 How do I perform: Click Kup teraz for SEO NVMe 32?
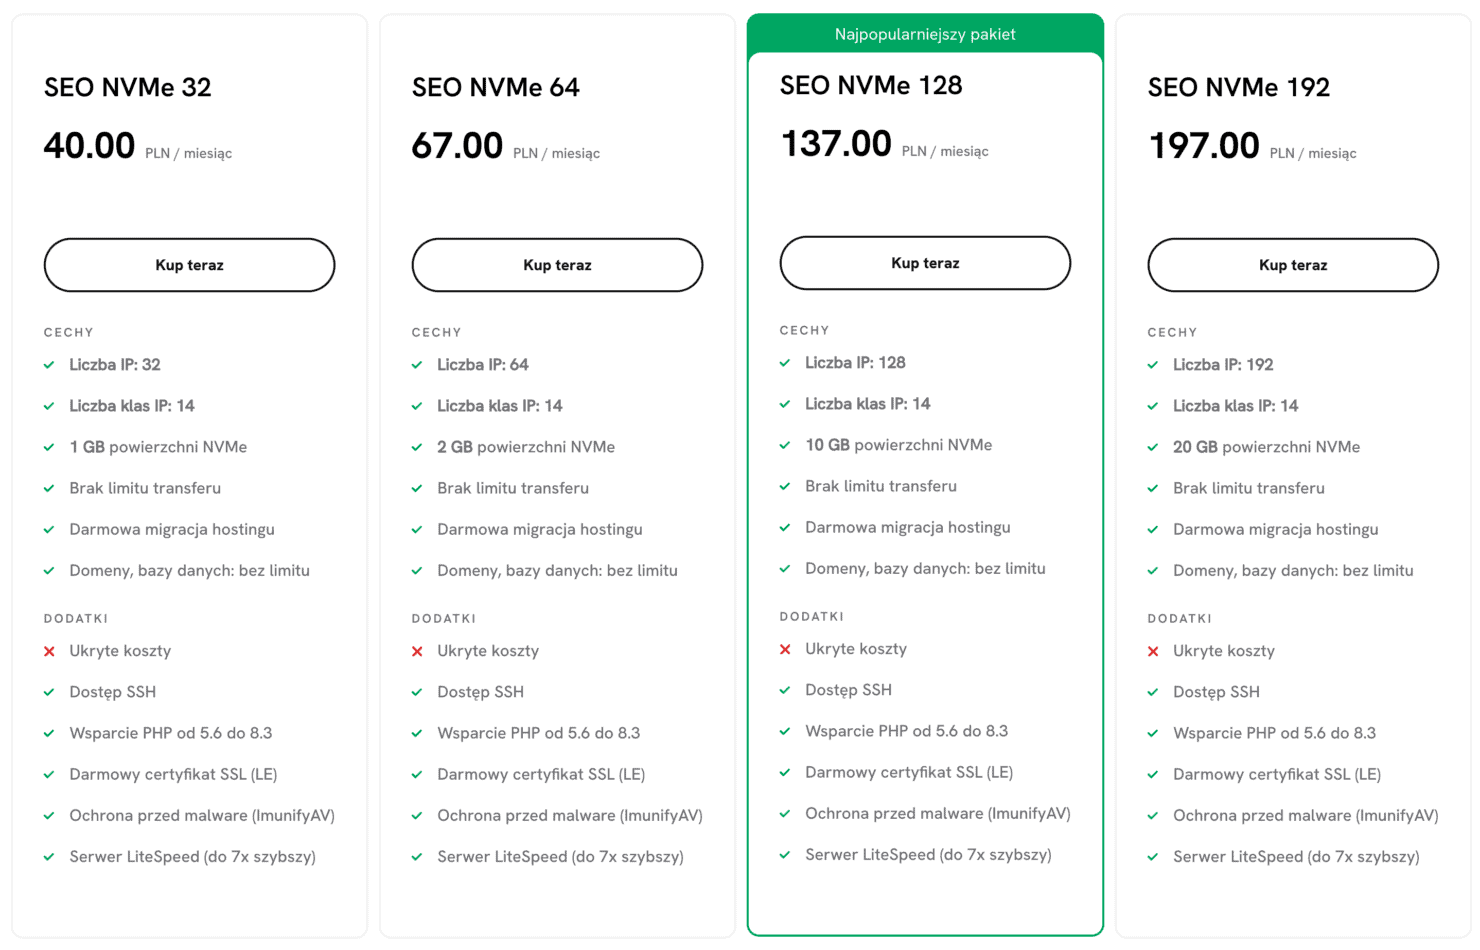coord(189,265)
